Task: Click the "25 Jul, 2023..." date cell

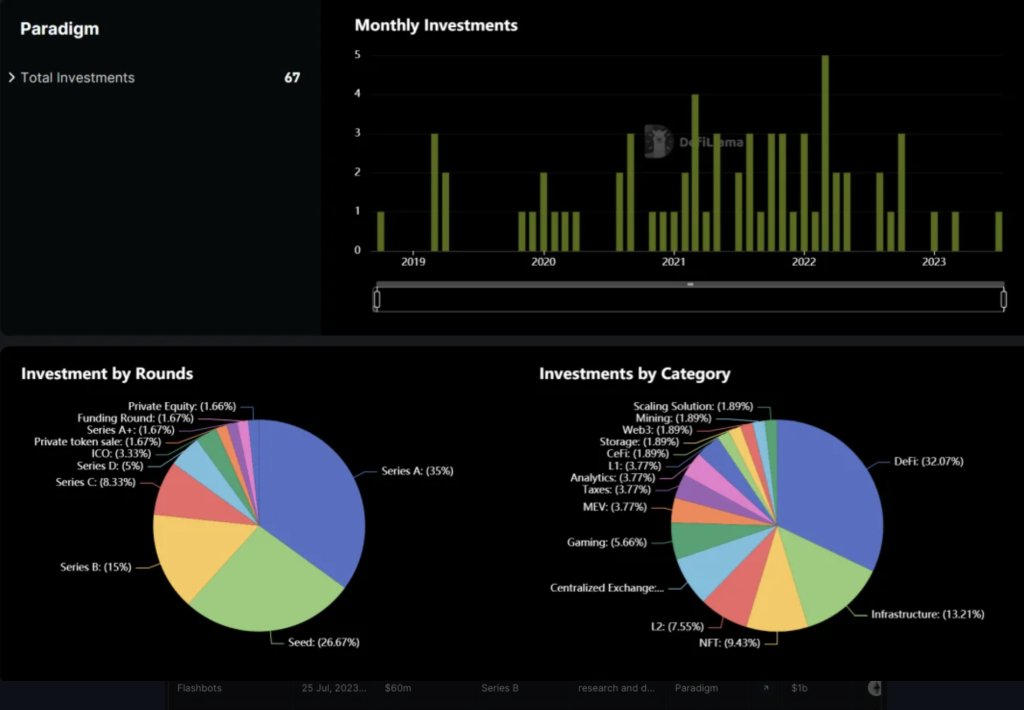Action: pos(334,688)
